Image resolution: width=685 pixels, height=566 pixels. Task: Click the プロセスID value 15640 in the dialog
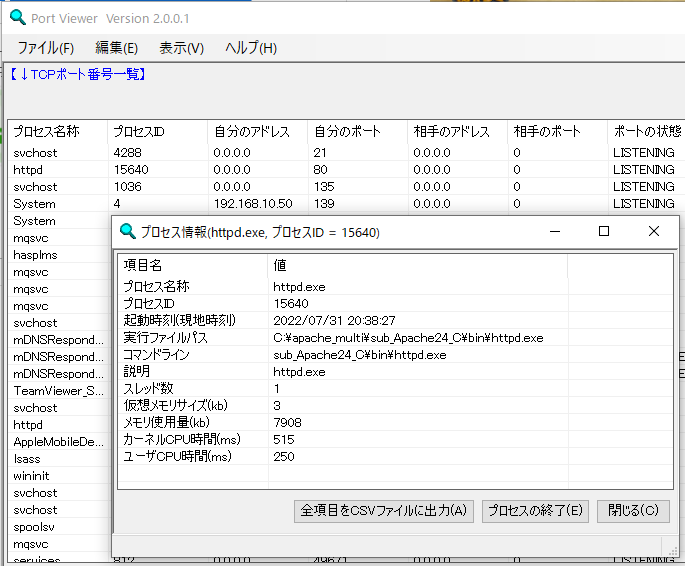tap(291, 304)
